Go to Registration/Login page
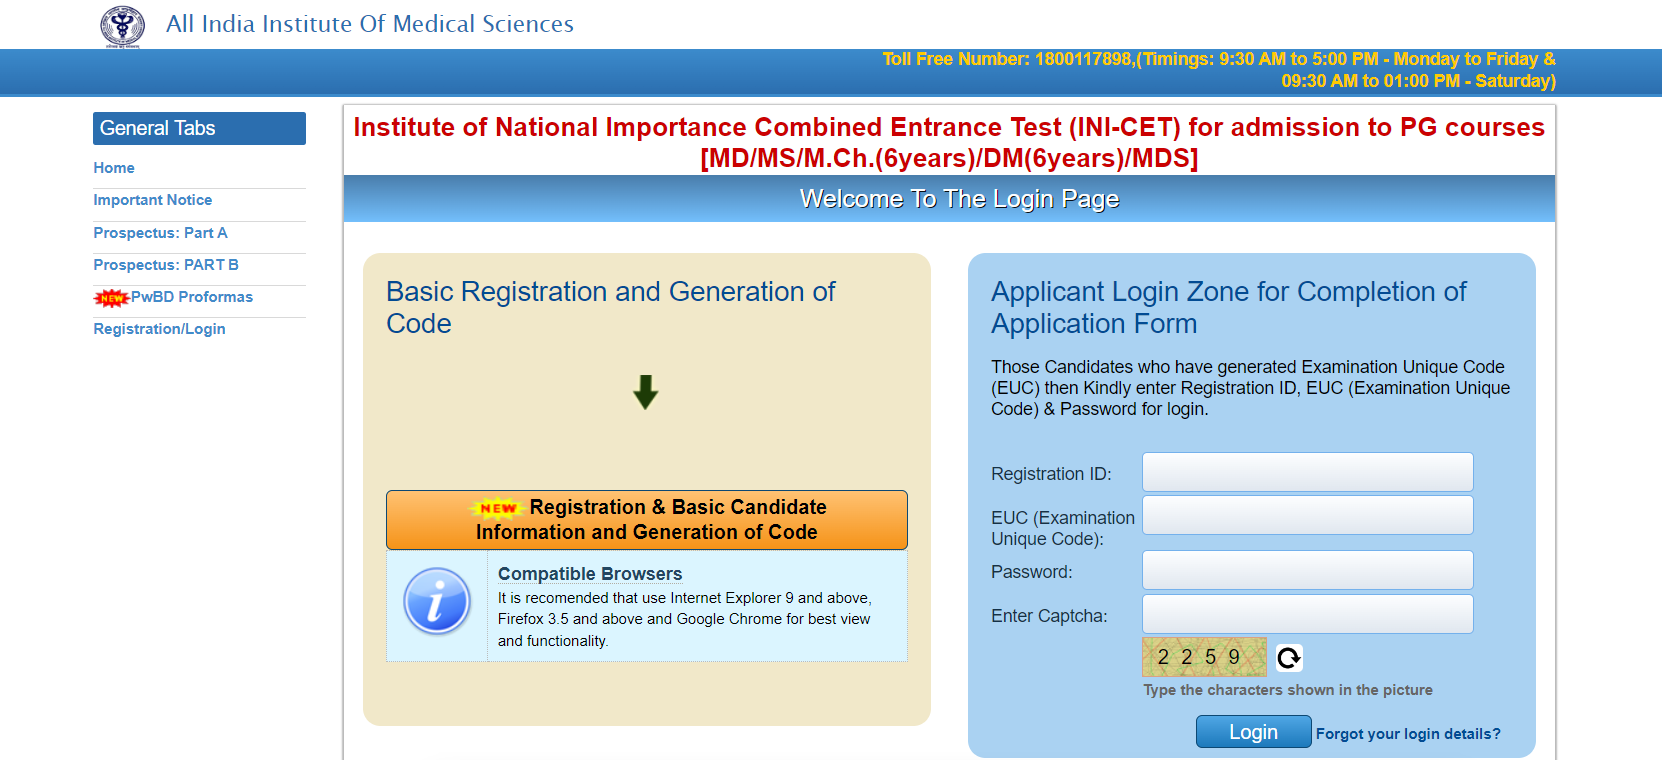The image size is (1662, 760). coord(160,329)
